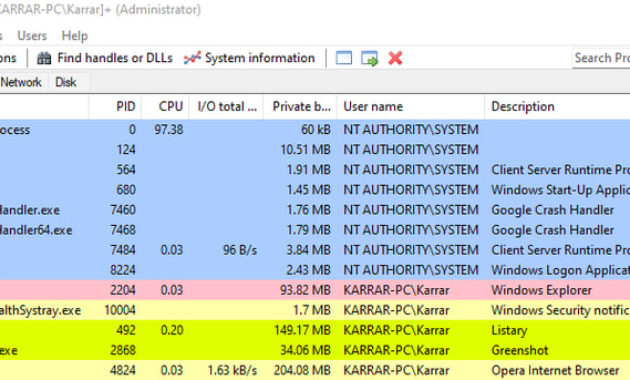Viewport: 630px width, 380px height.
Task: Open the Users menu
Action: (32, 36)
